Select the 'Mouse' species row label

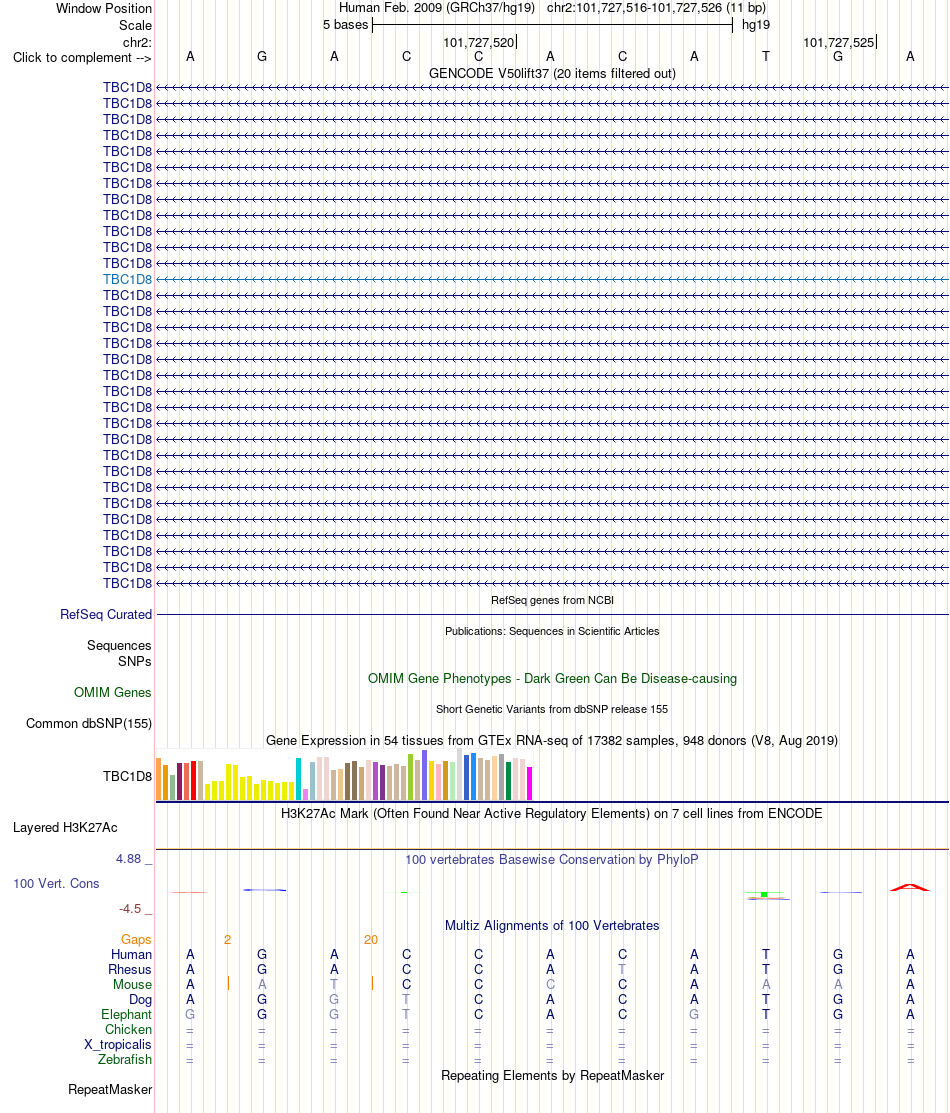132,985
